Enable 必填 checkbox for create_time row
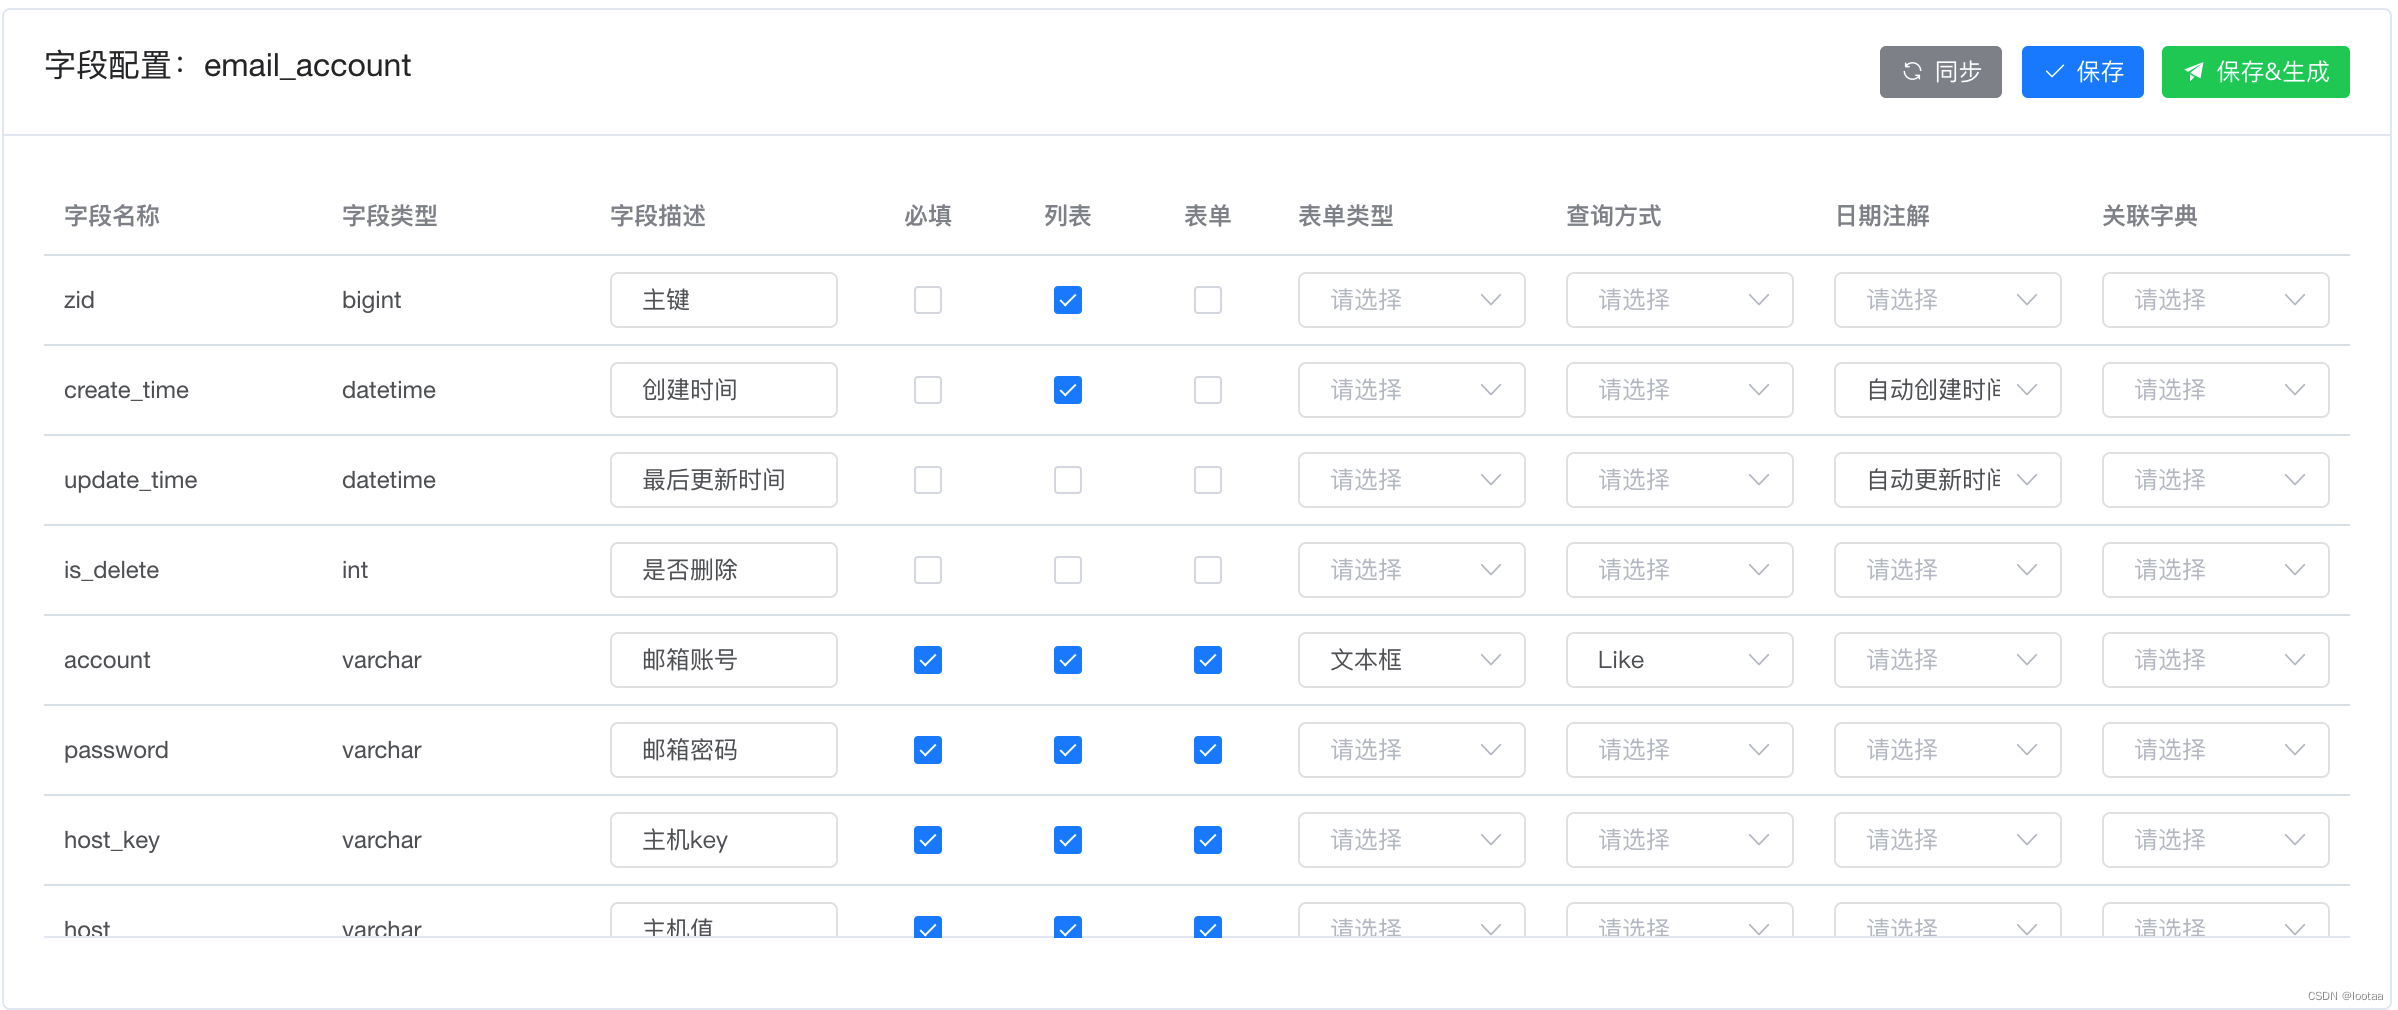This screenshot has width=2398, height=1010. (928, 390)
